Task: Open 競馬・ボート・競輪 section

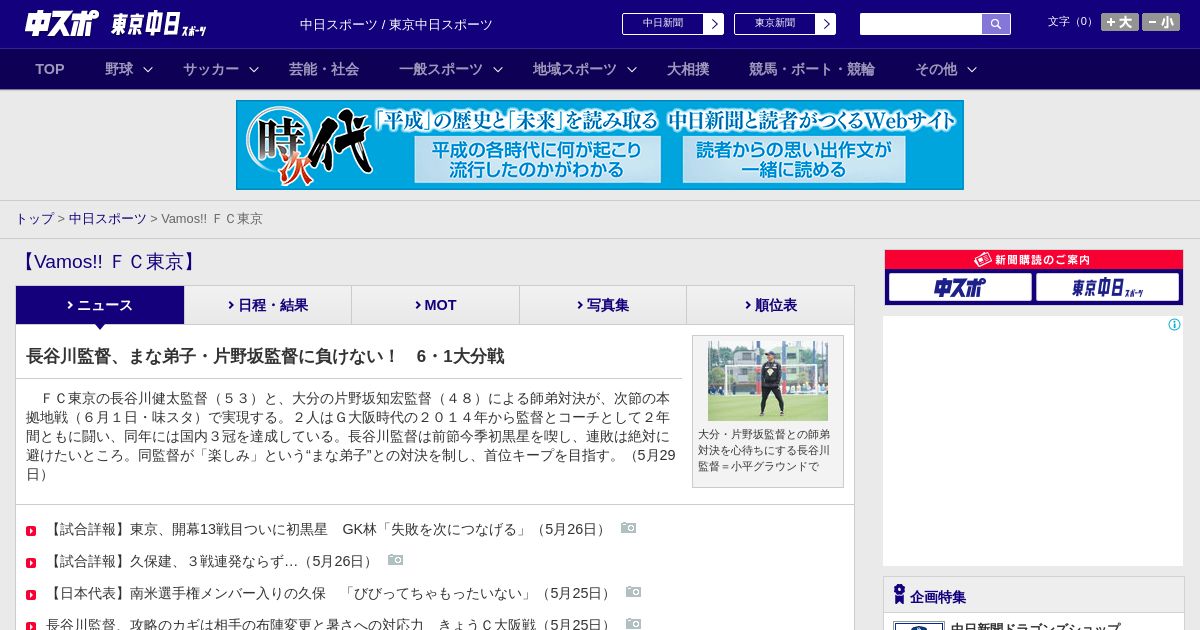Action: point(812,69)
